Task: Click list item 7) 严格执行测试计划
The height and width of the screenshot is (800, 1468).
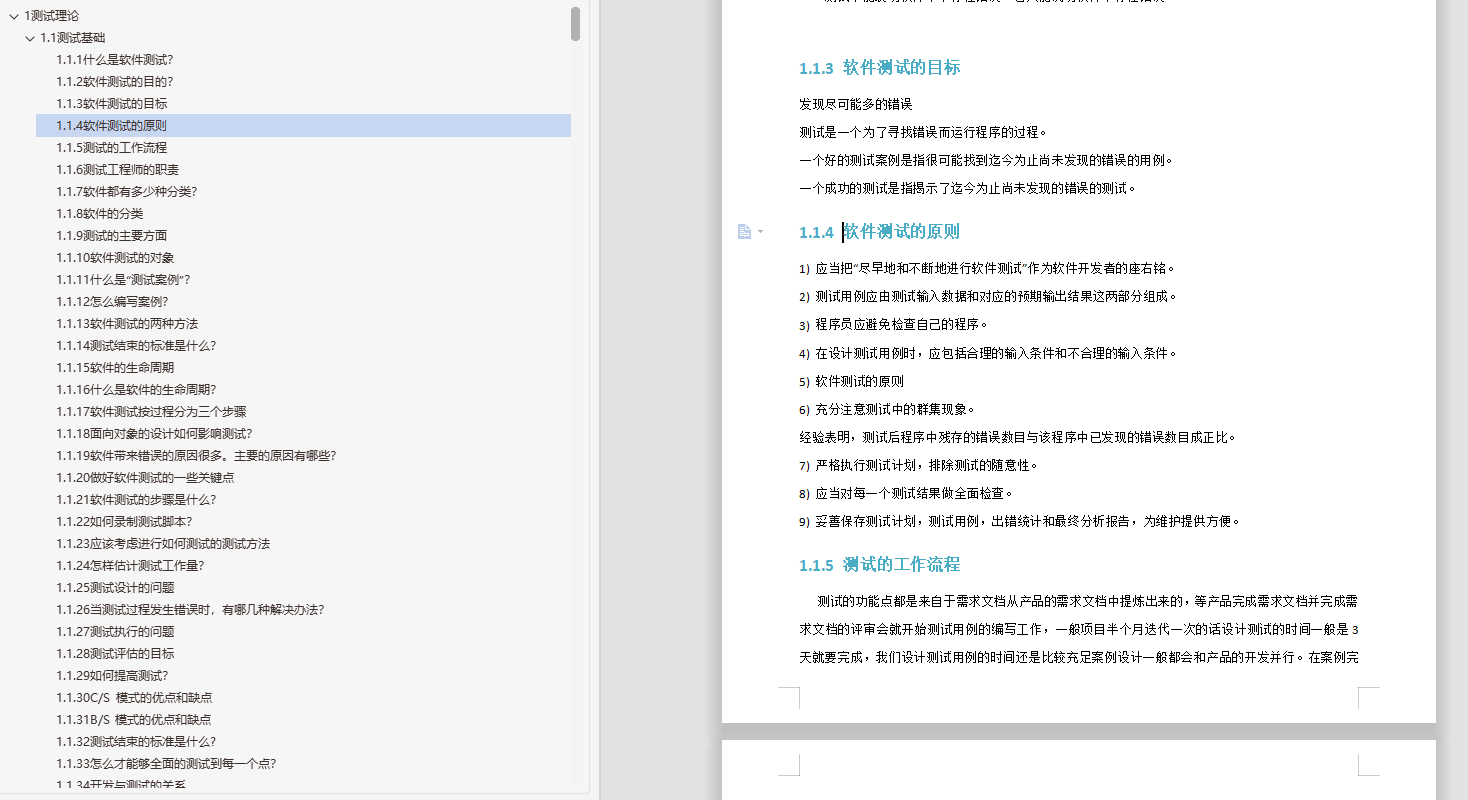Action: (x=919, y=465)
